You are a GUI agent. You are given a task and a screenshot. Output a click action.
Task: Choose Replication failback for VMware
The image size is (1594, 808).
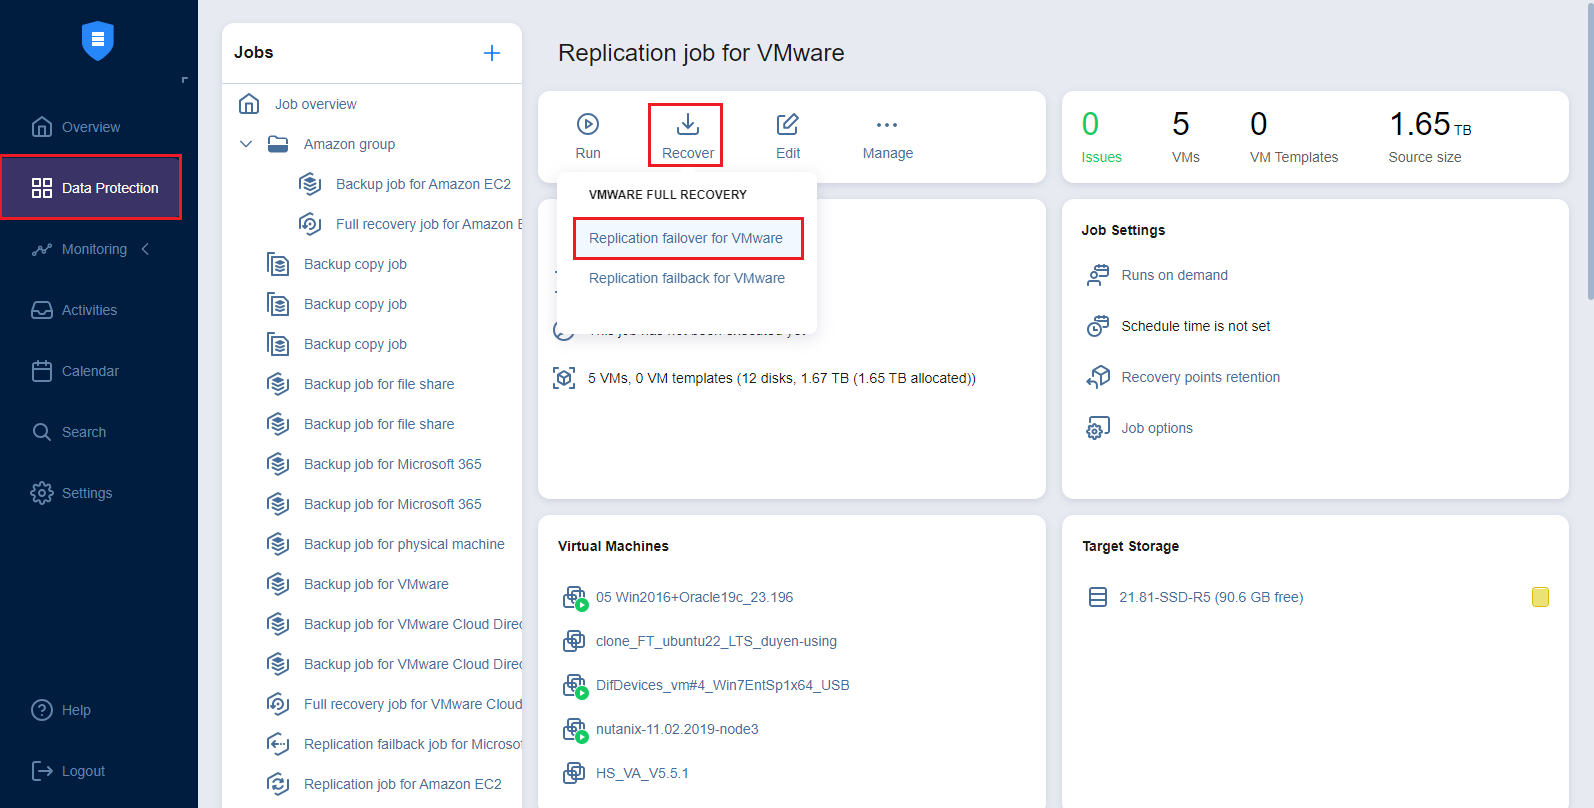pos(687,278)
